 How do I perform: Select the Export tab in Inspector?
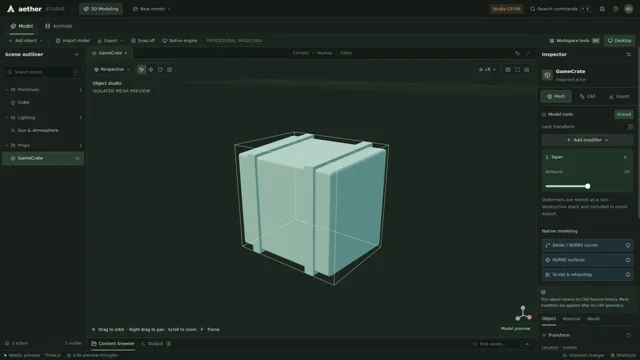click(x=619, y=97)
